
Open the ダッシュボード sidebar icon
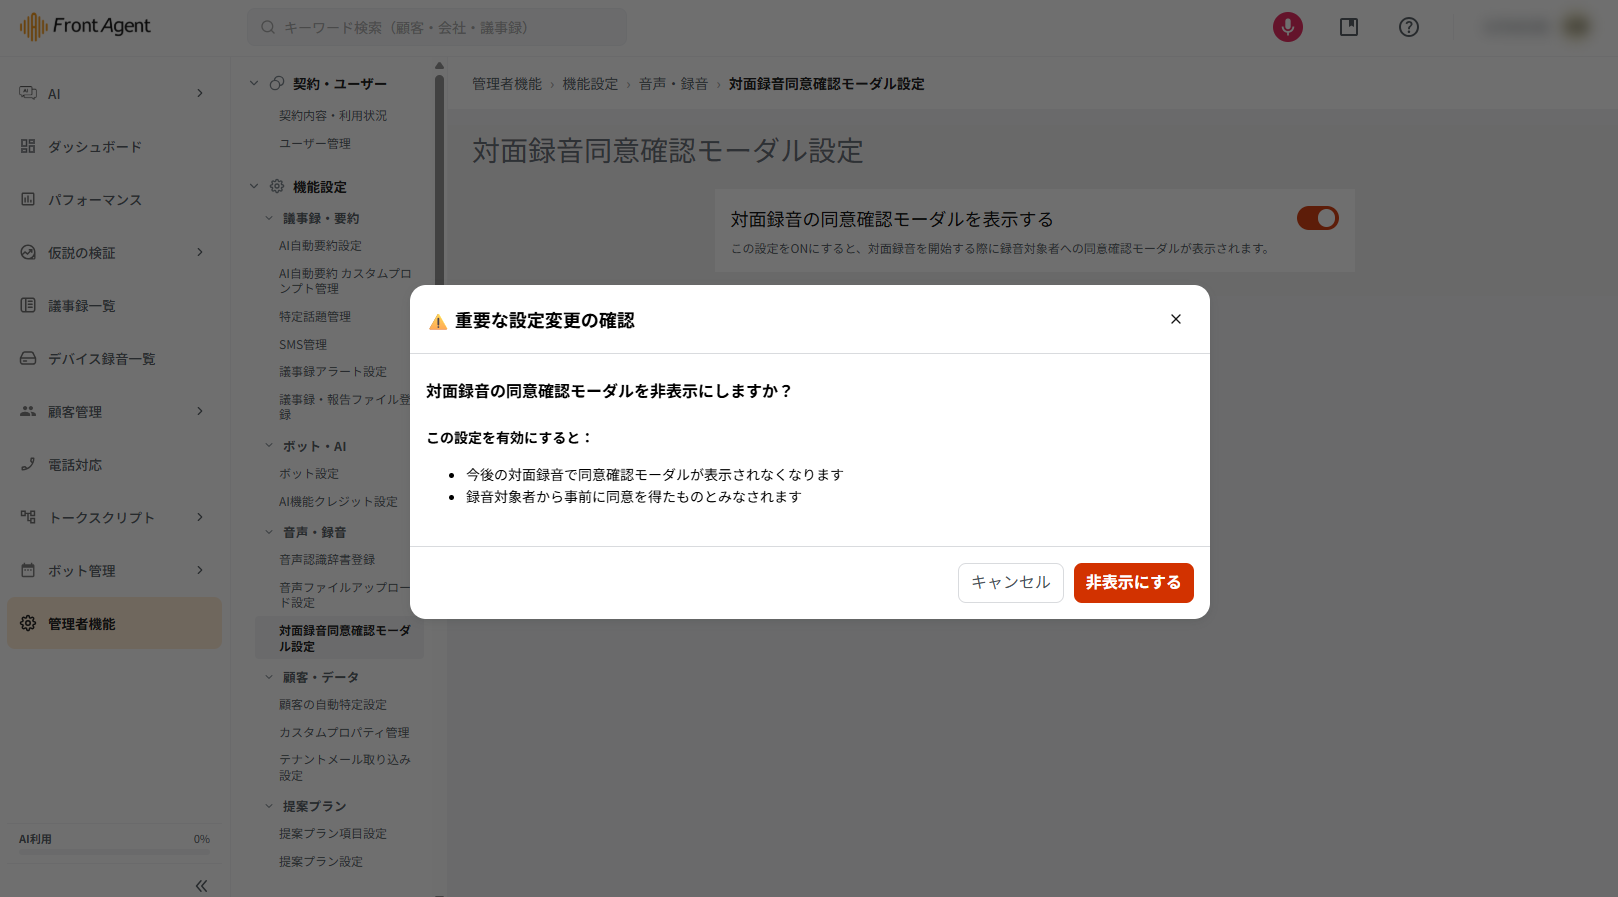[x=28, y=146]
